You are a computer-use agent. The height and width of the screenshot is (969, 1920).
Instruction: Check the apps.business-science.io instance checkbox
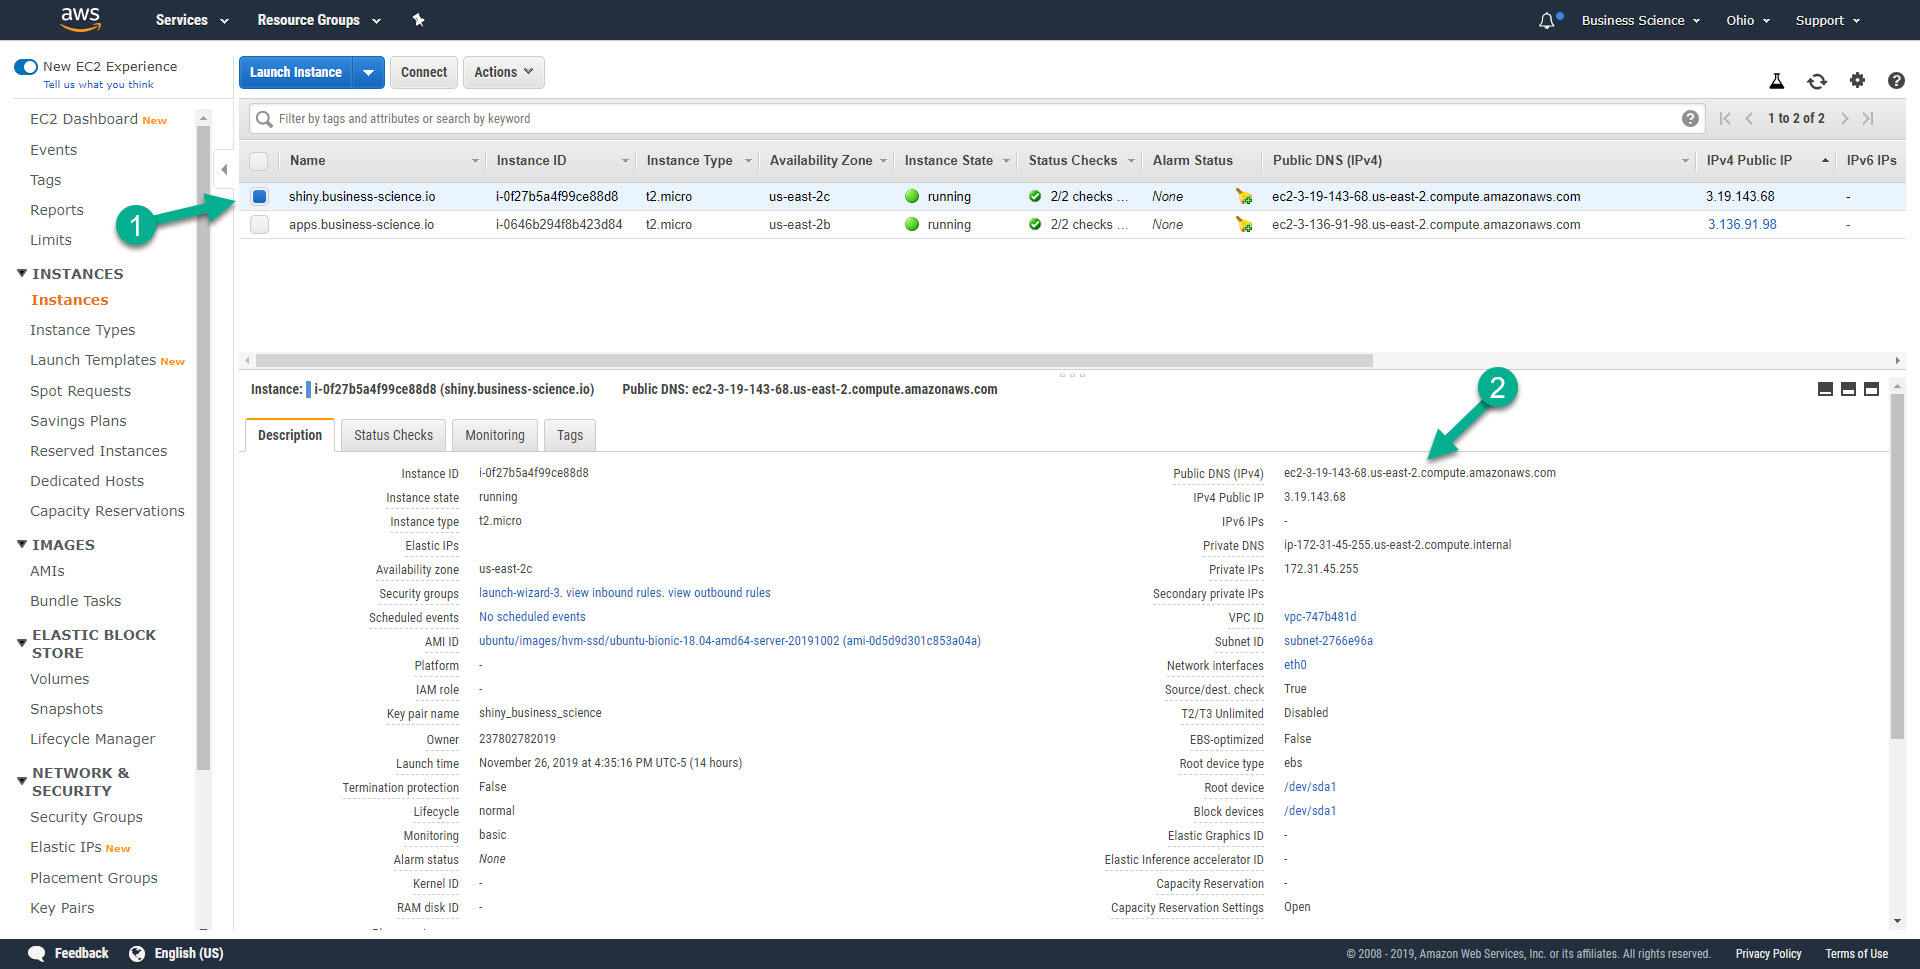tap(259, 225)
